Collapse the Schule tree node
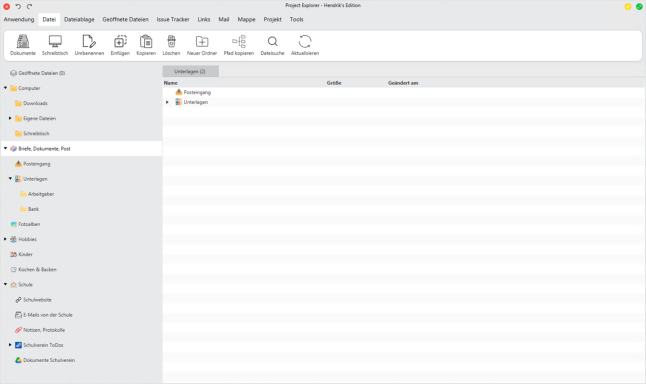646x384 pixels. (x=5, y=284)
